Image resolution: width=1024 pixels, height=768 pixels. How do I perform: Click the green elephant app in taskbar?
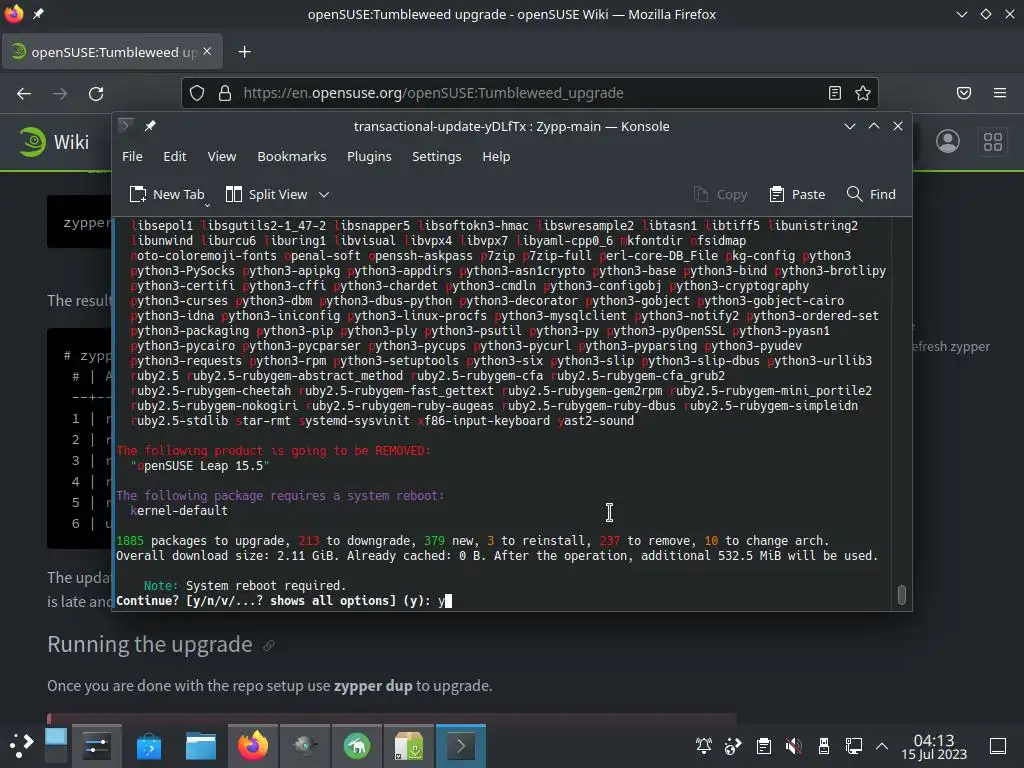(x=357, y=745)
